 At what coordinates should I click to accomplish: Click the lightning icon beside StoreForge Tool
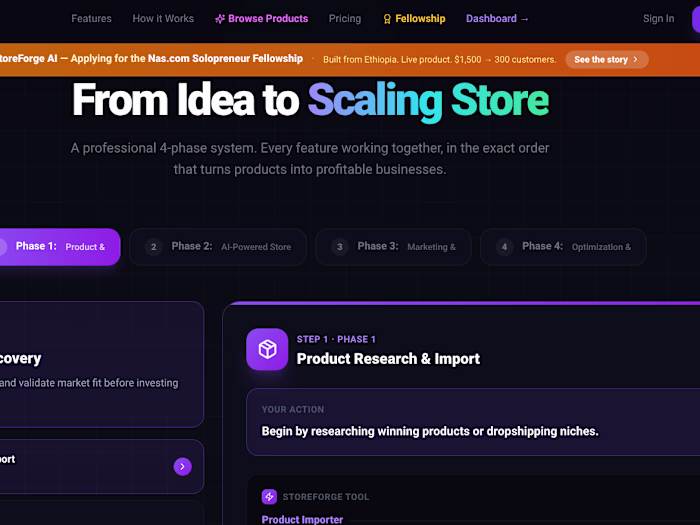269,496
